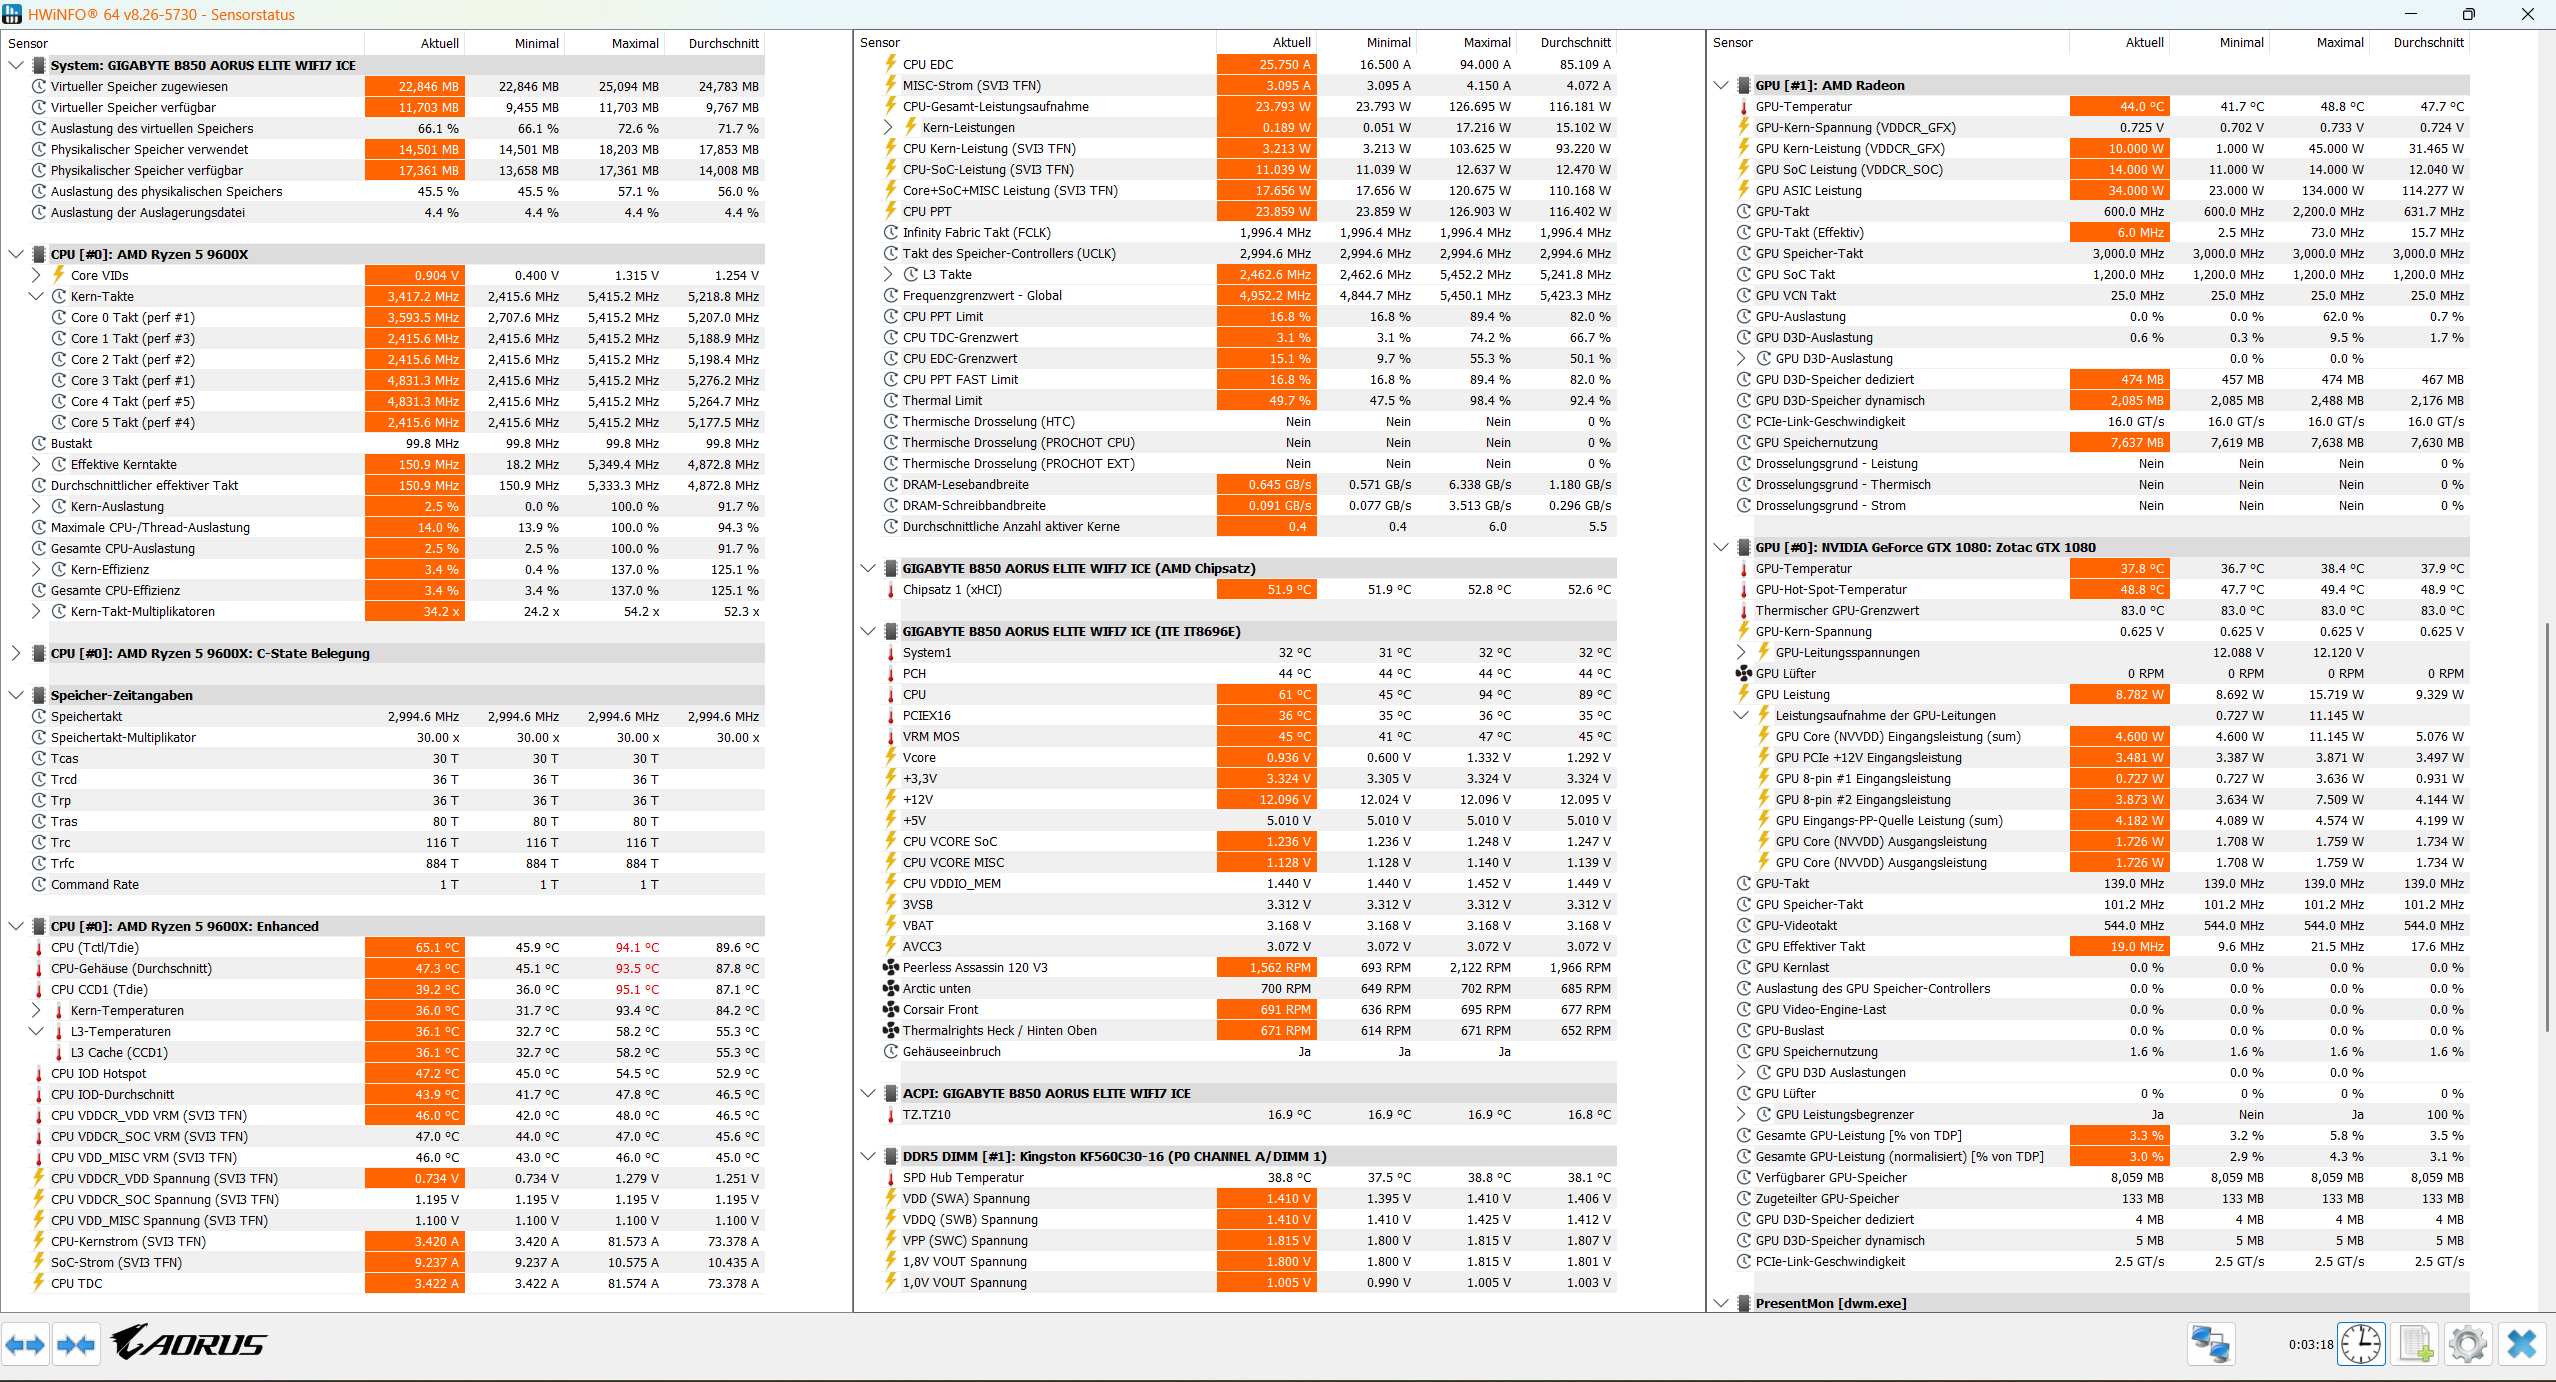Reset timers with the clock icon
This screenshot has width=2556, height=1382.
point(2361,1344)
